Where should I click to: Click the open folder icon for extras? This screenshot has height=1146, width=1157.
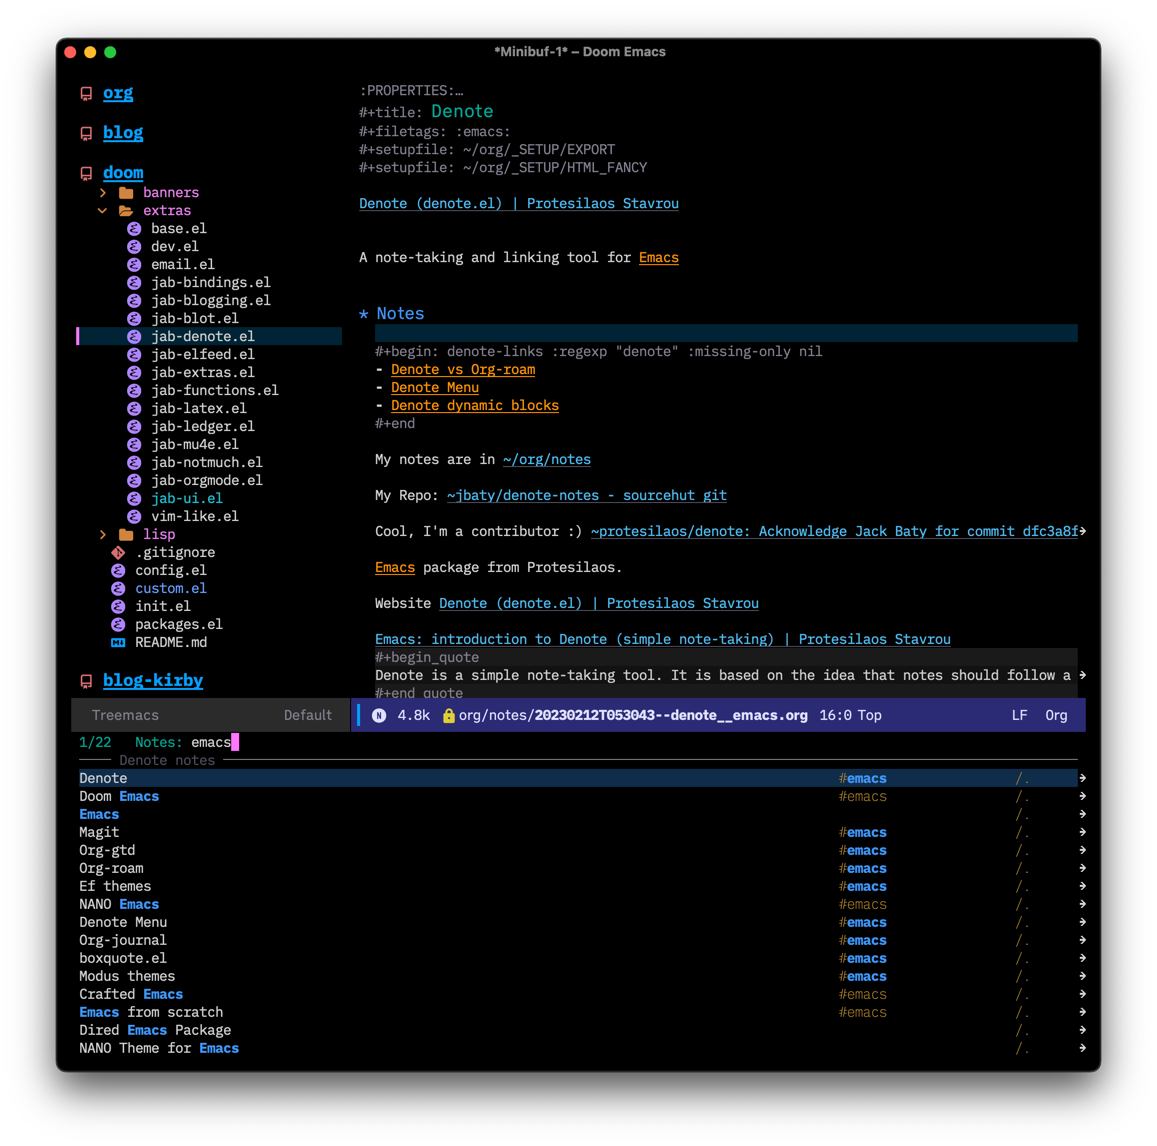[124, 210]
